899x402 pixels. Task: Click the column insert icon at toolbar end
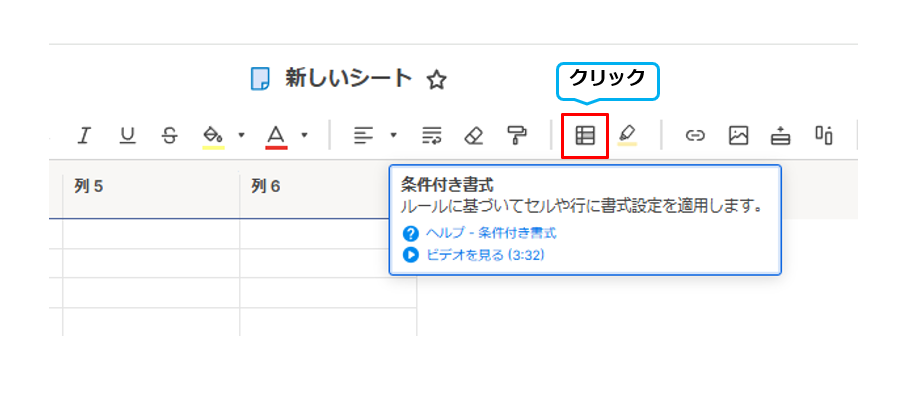tap(823, 136)
